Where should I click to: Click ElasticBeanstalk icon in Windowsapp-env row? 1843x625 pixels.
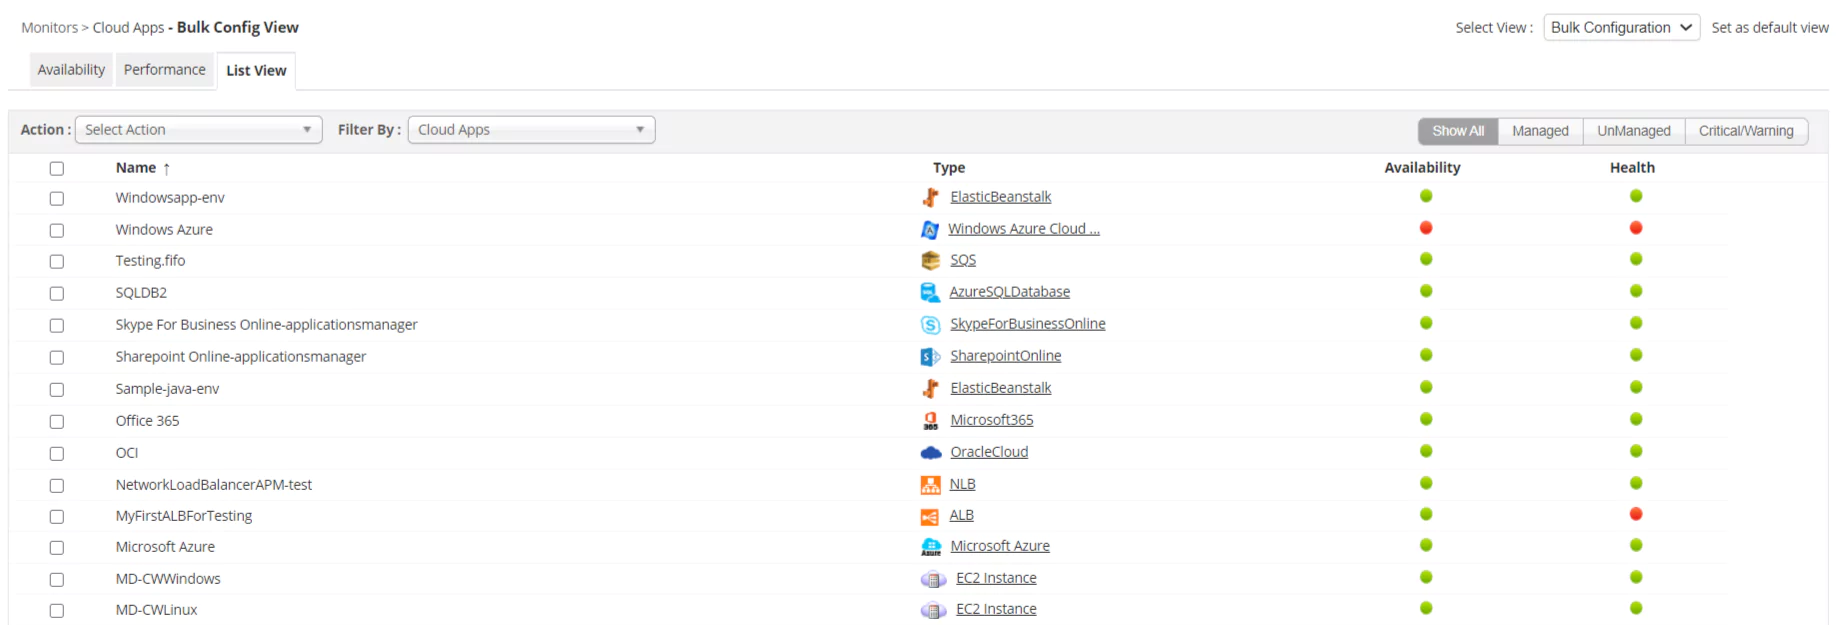[930, 197]
